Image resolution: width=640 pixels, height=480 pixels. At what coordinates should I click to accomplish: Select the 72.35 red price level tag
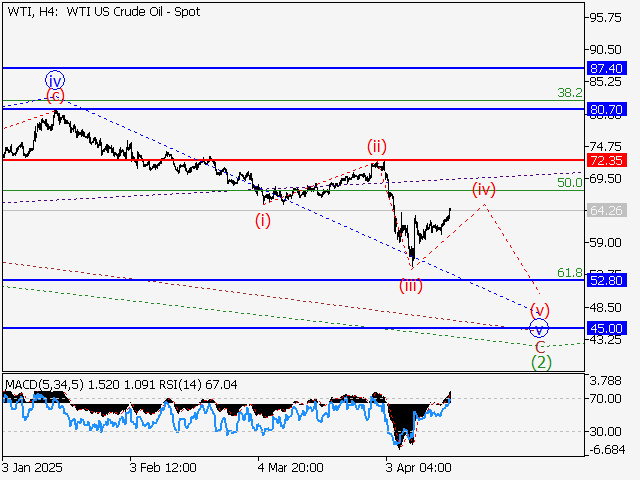coord(607,160)
